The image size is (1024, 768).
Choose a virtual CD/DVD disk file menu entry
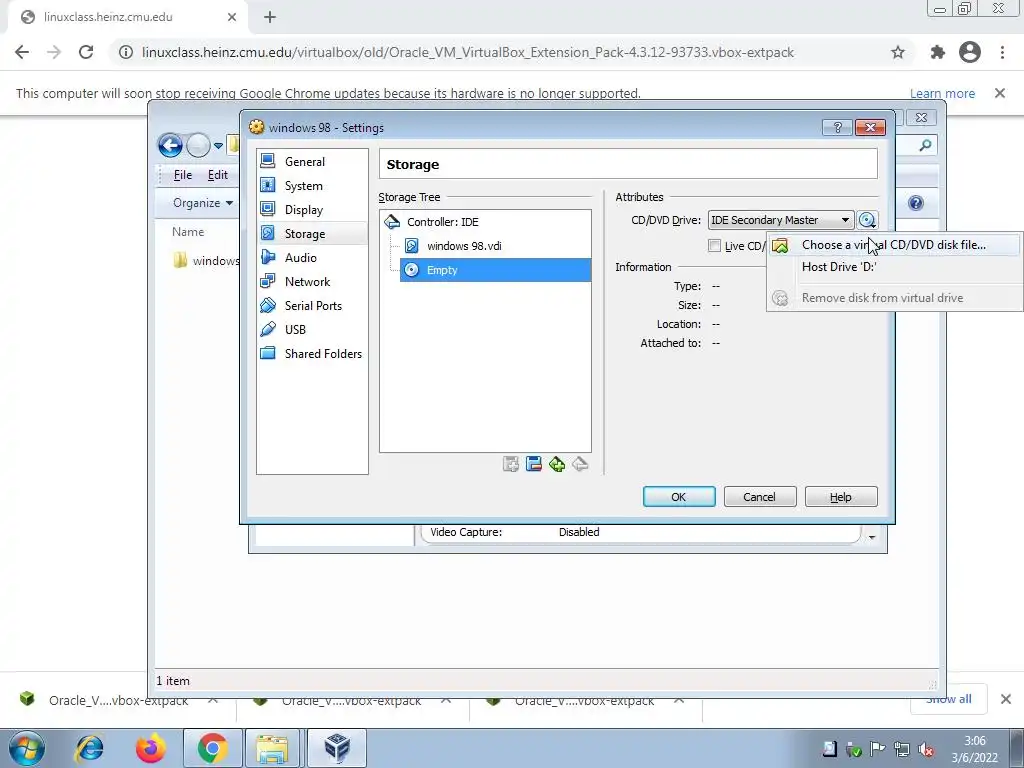[892, 245]
